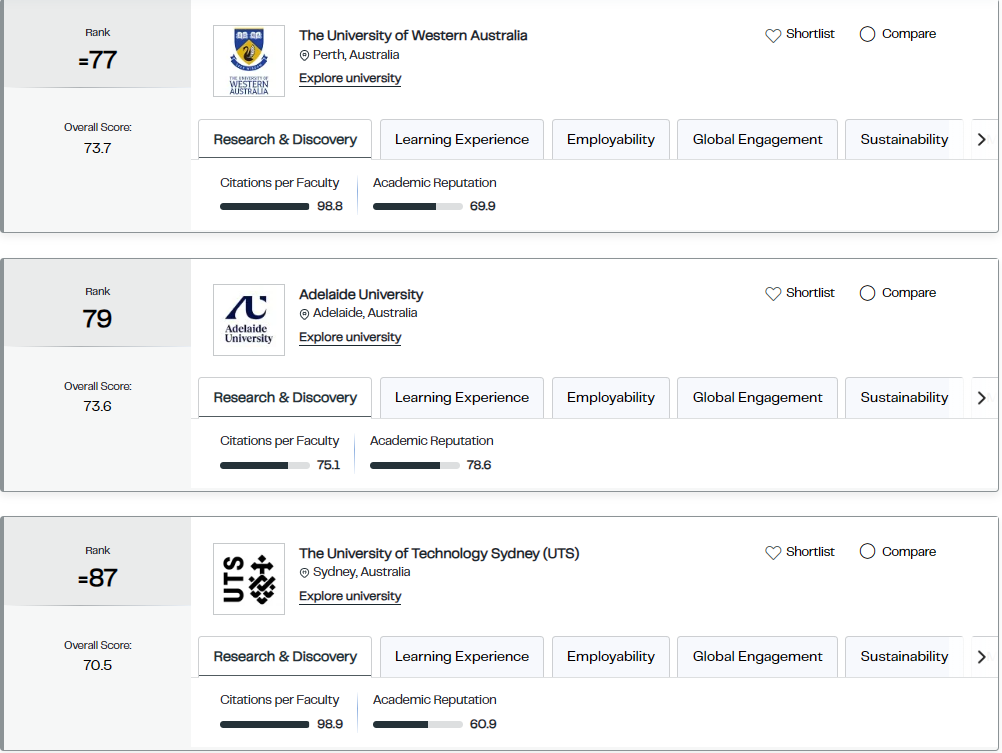The image size is (1002, 753).
Task: Show more tabs for University of Western Australia
Action: 982,139
